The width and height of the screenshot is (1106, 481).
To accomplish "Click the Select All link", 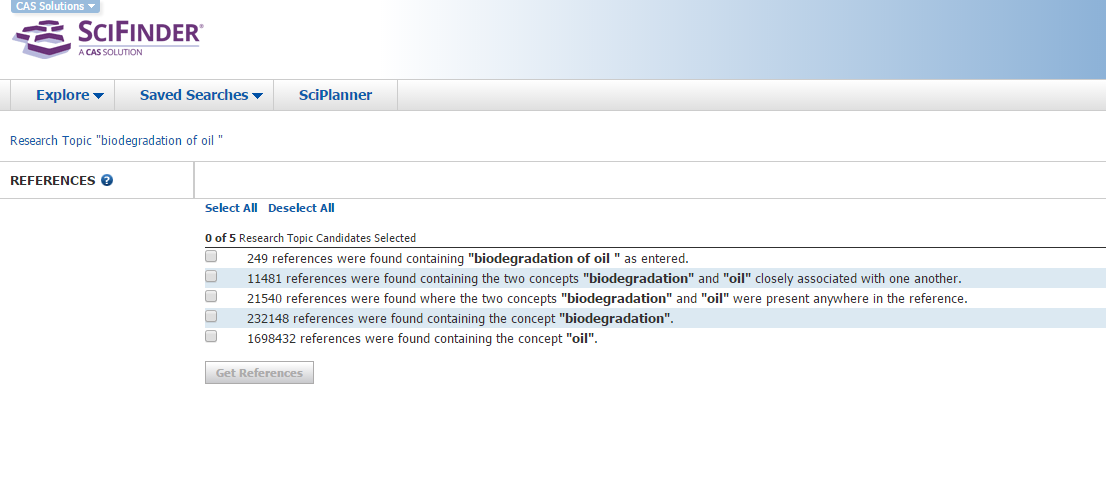I will point(231,208).
